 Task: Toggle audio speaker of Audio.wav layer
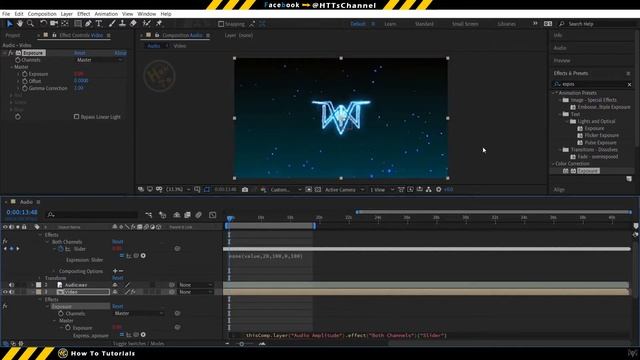pyautogui.click(x=11, y=285)
